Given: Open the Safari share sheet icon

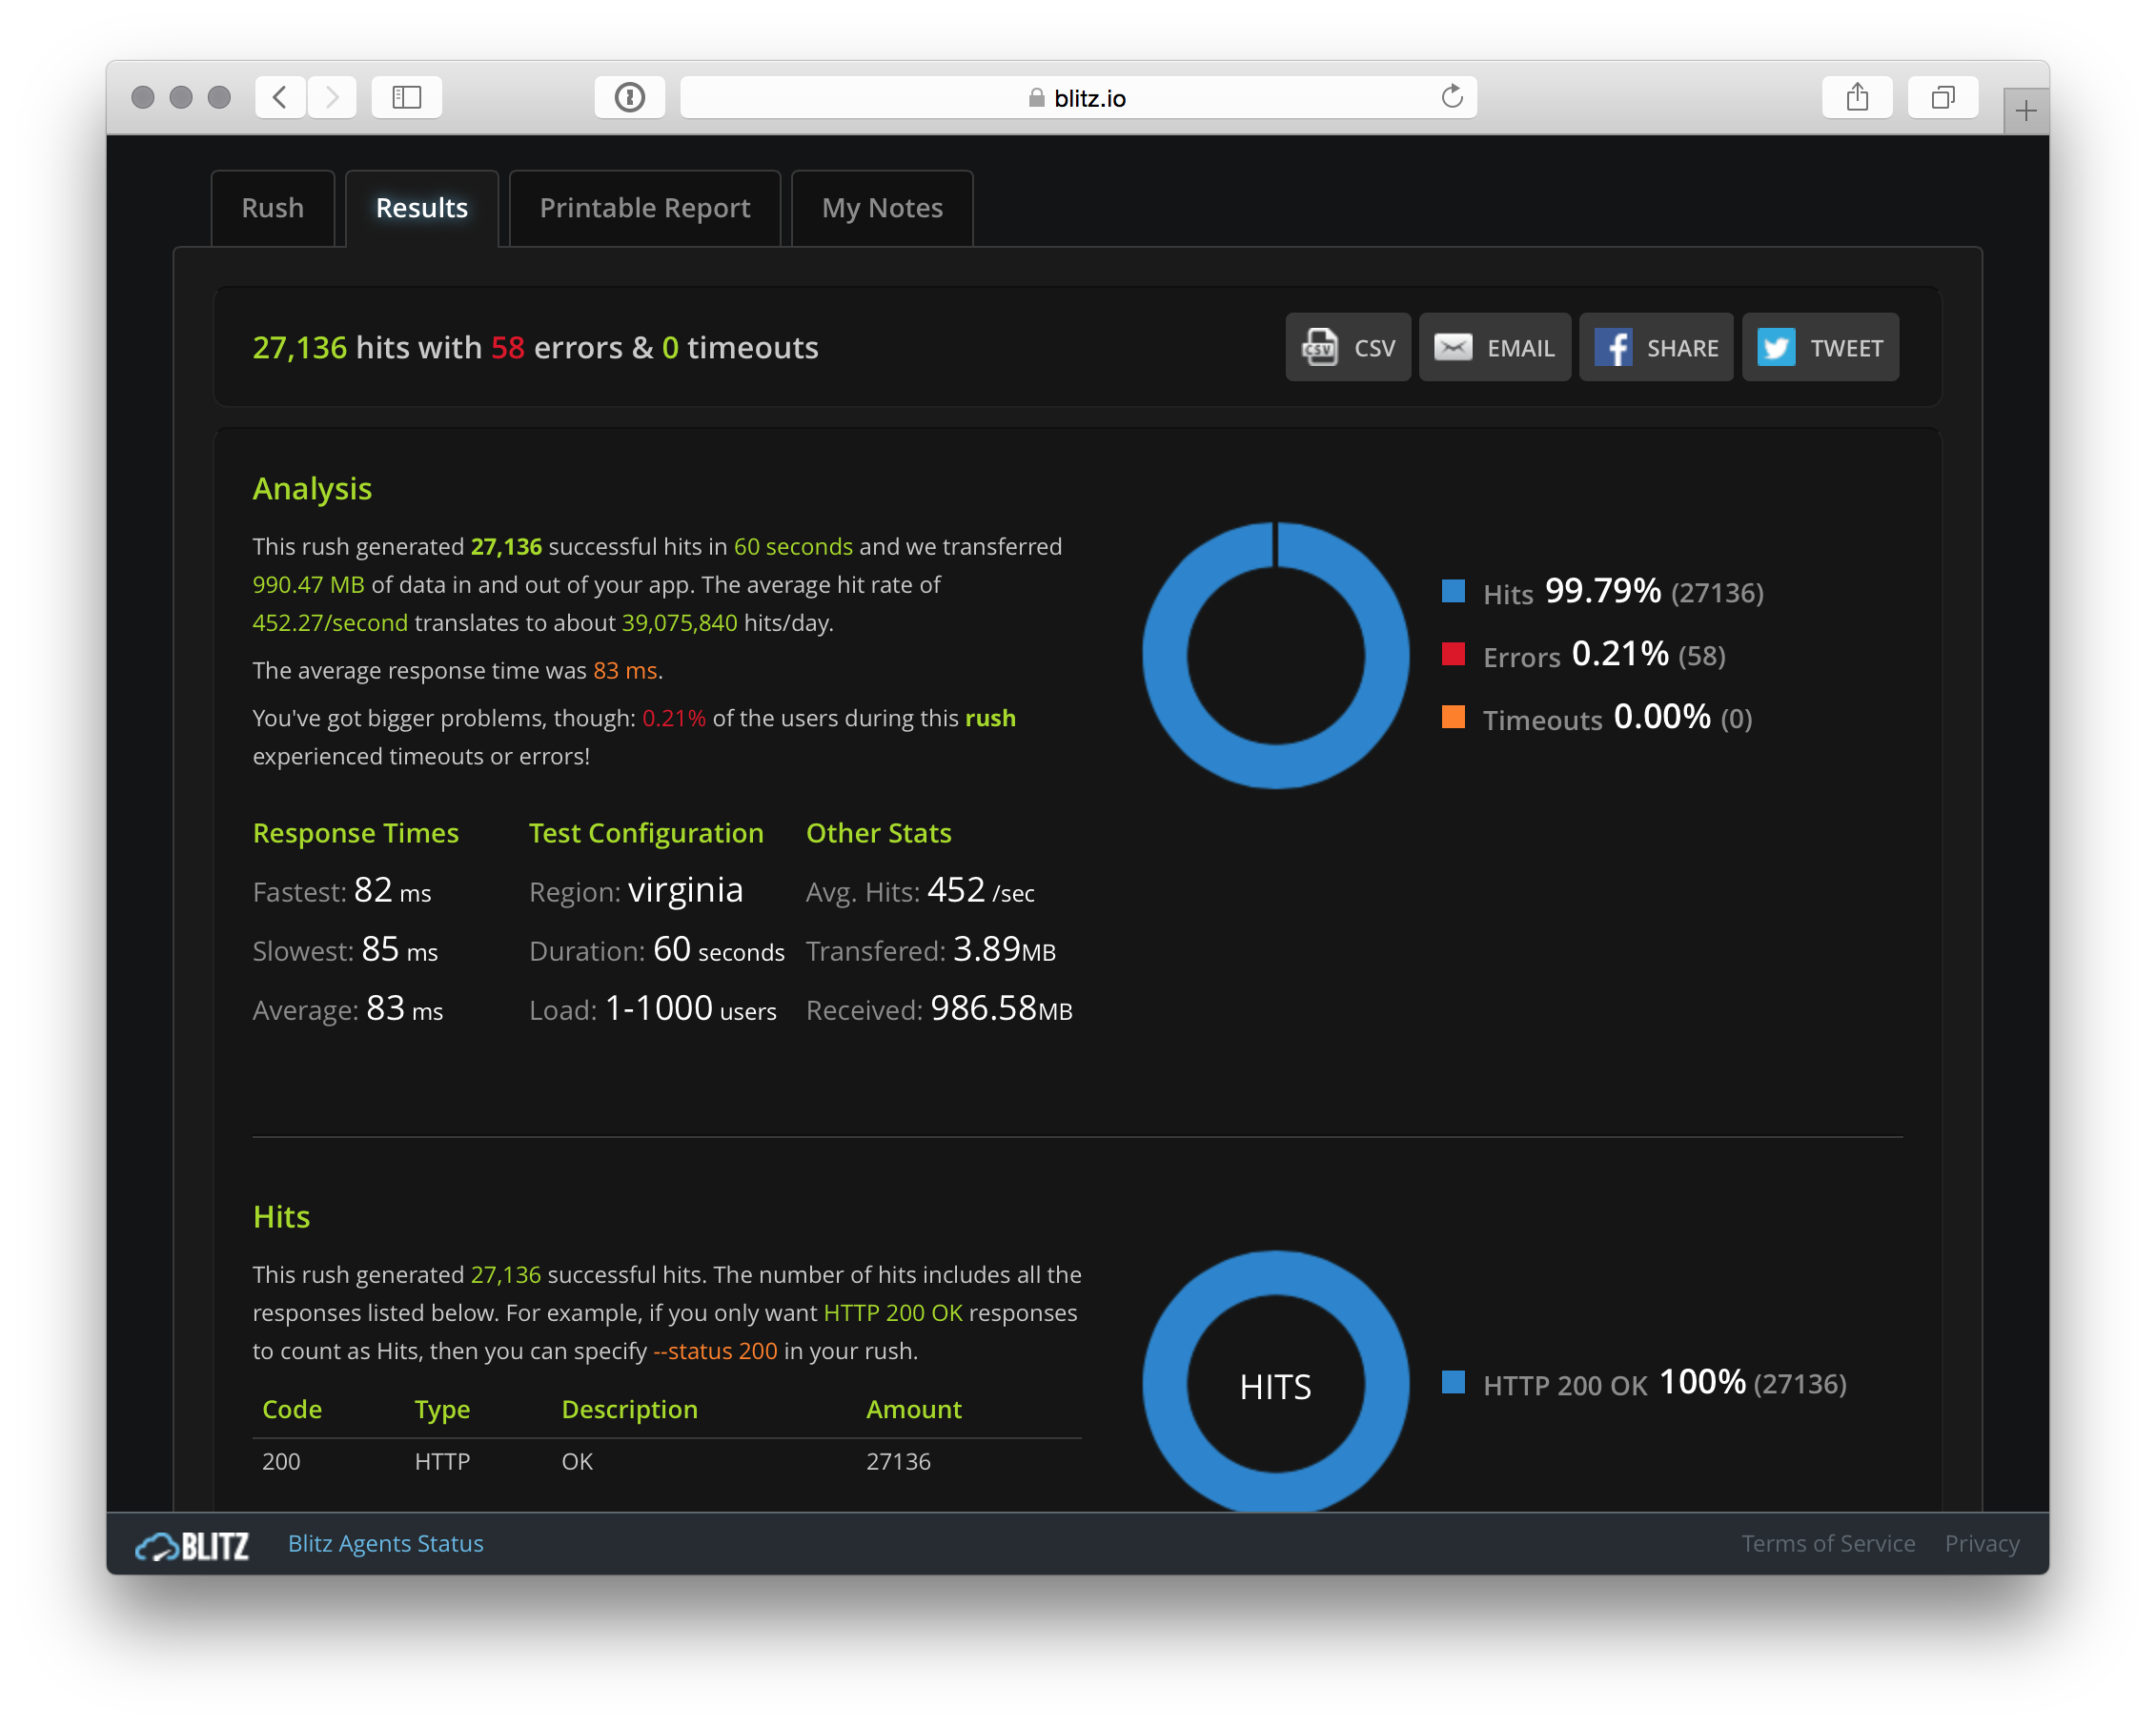Looking at the screenshot, I should [1856, 97].
